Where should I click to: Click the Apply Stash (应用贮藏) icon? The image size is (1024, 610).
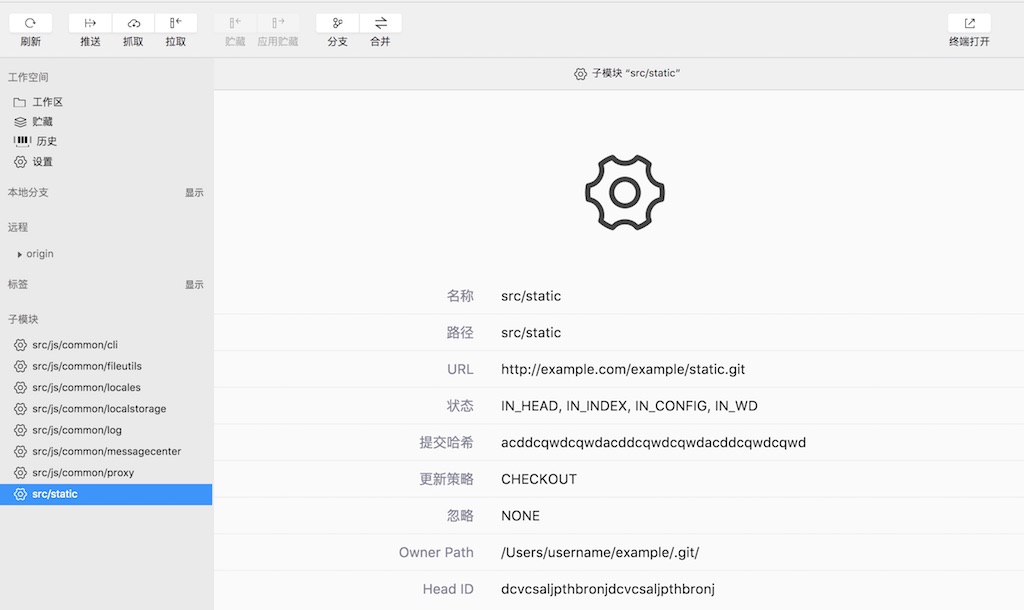(x=278, y=23)
